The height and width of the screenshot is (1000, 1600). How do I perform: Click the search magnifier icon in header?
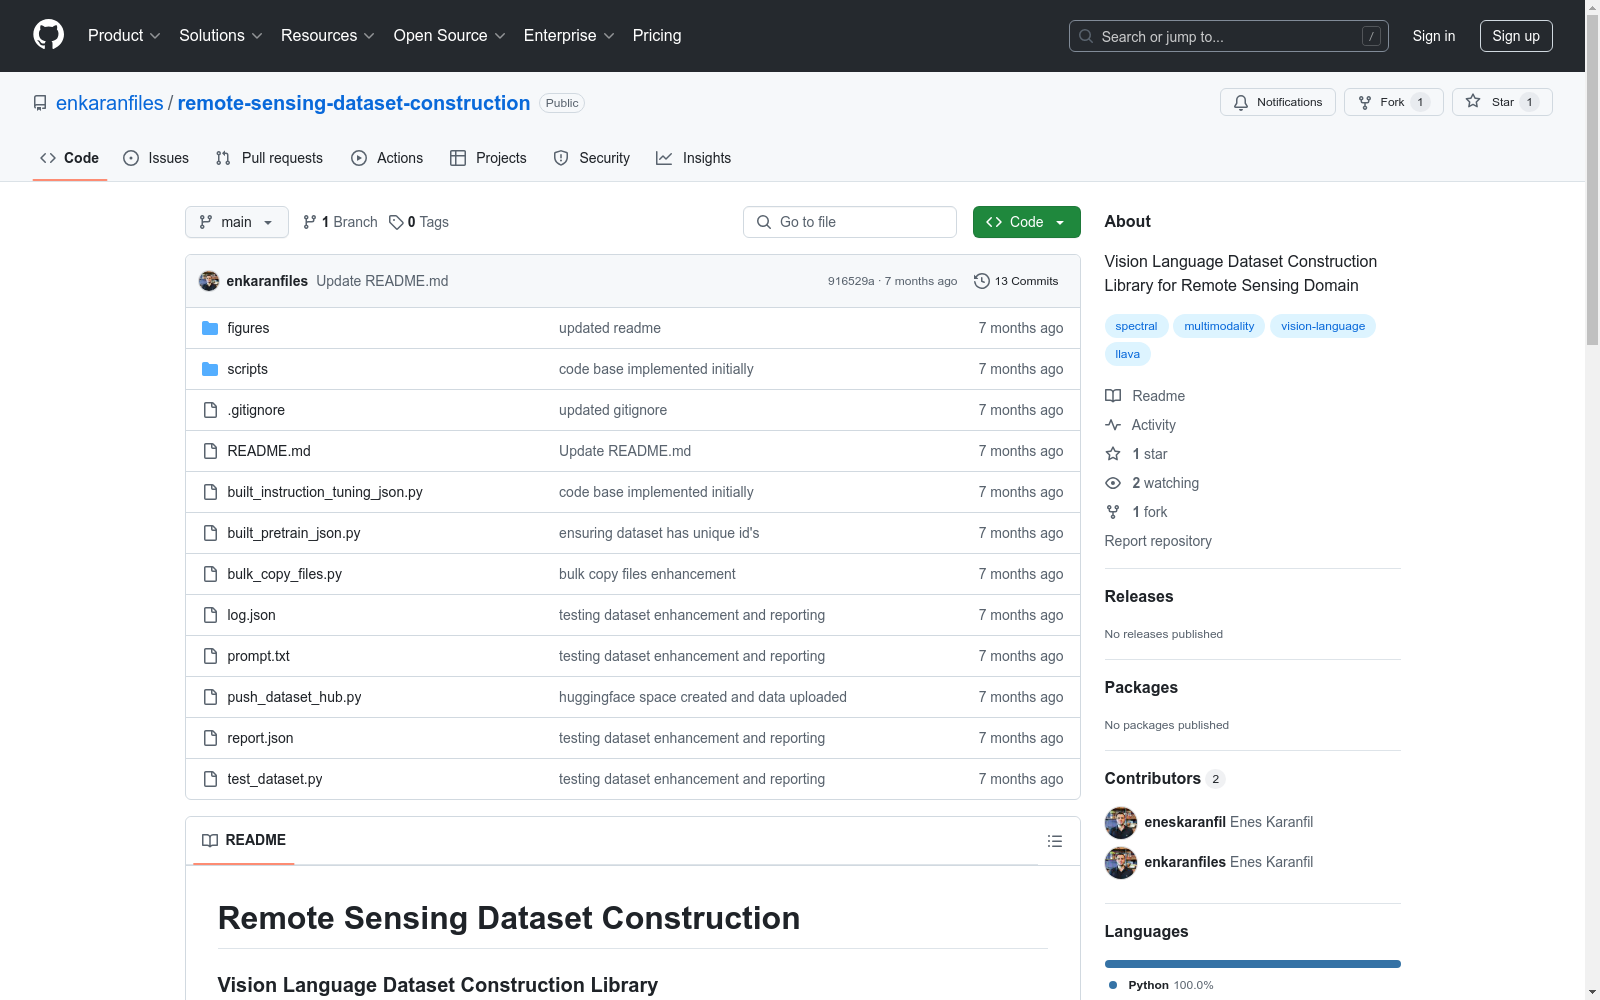[1086, 36]
